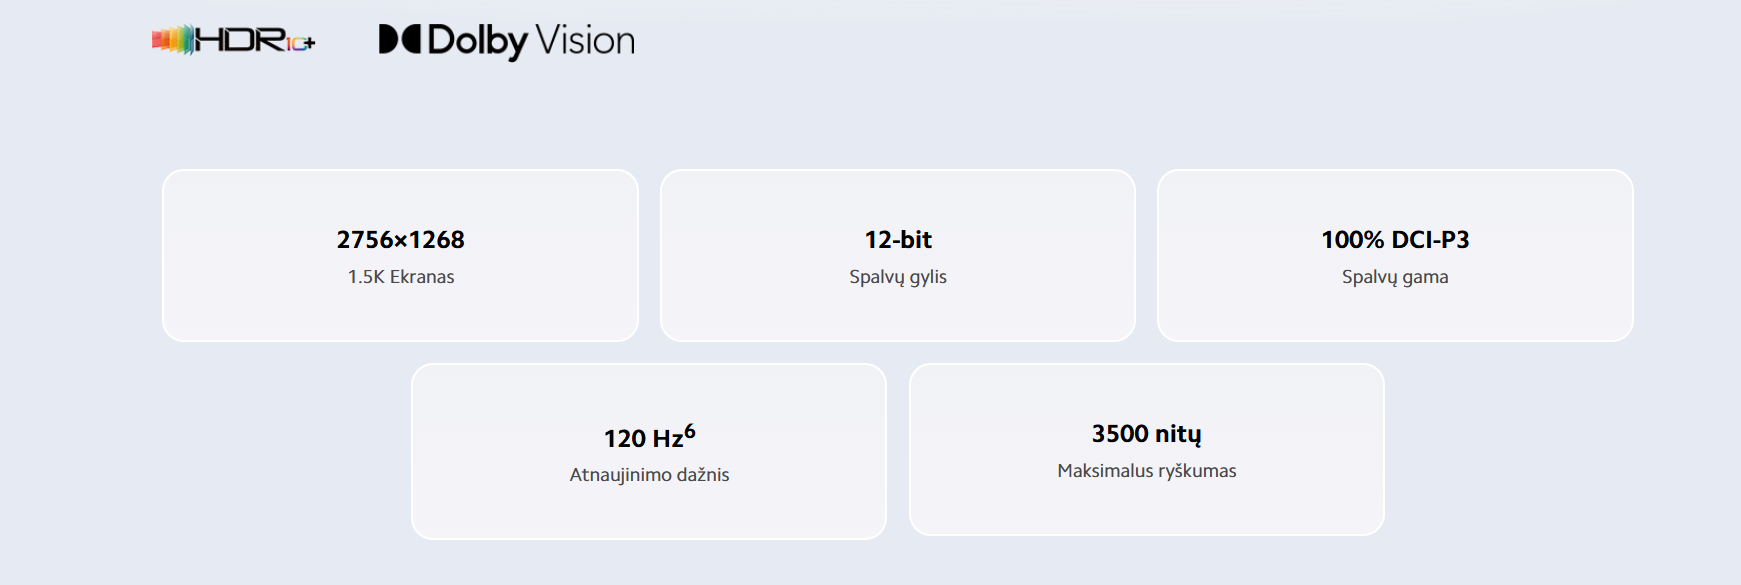Screen dimensions: 1741x585
Task: Click the Dolby double-D symbol
Action: tap(399, 39)
